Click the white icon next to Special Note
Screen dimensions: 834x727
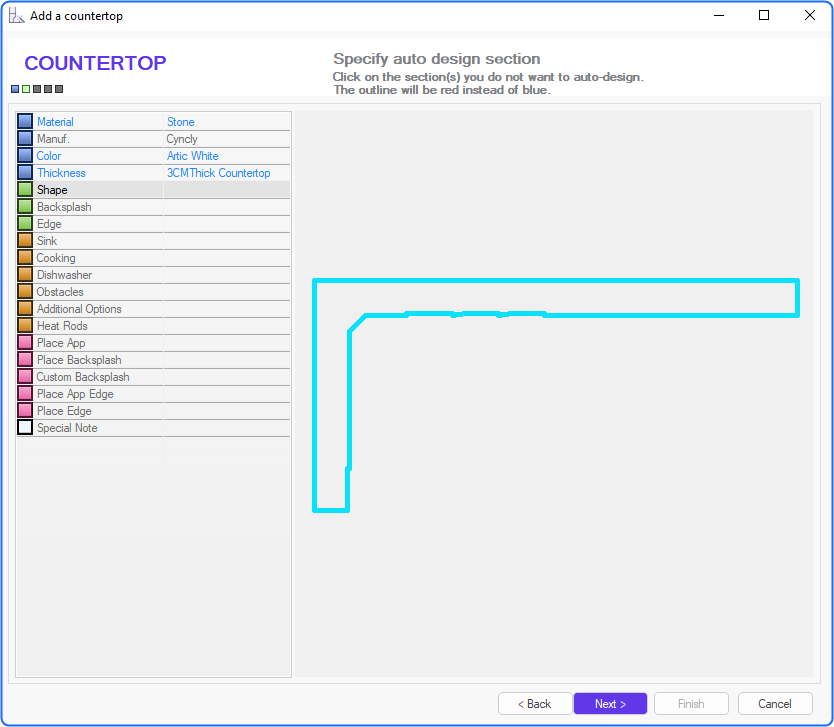[x=25, y=428]
